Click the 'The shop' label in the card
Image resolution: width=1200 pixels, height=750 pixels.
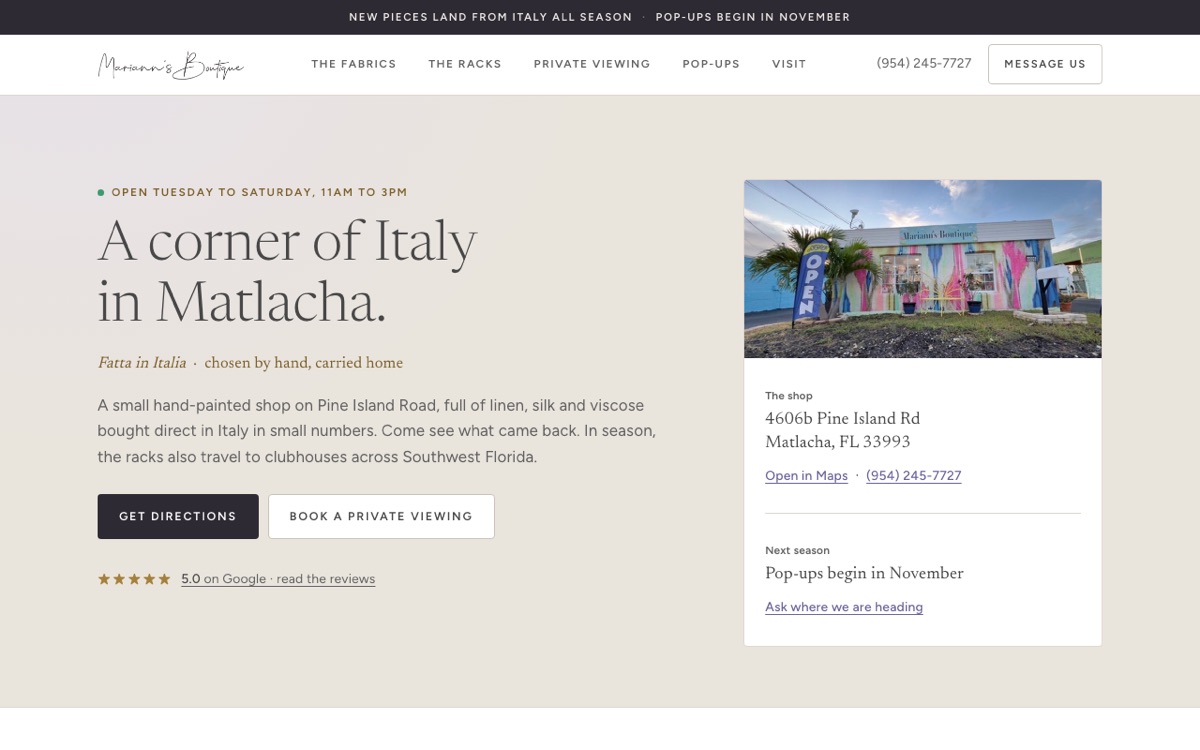(789, 396)
